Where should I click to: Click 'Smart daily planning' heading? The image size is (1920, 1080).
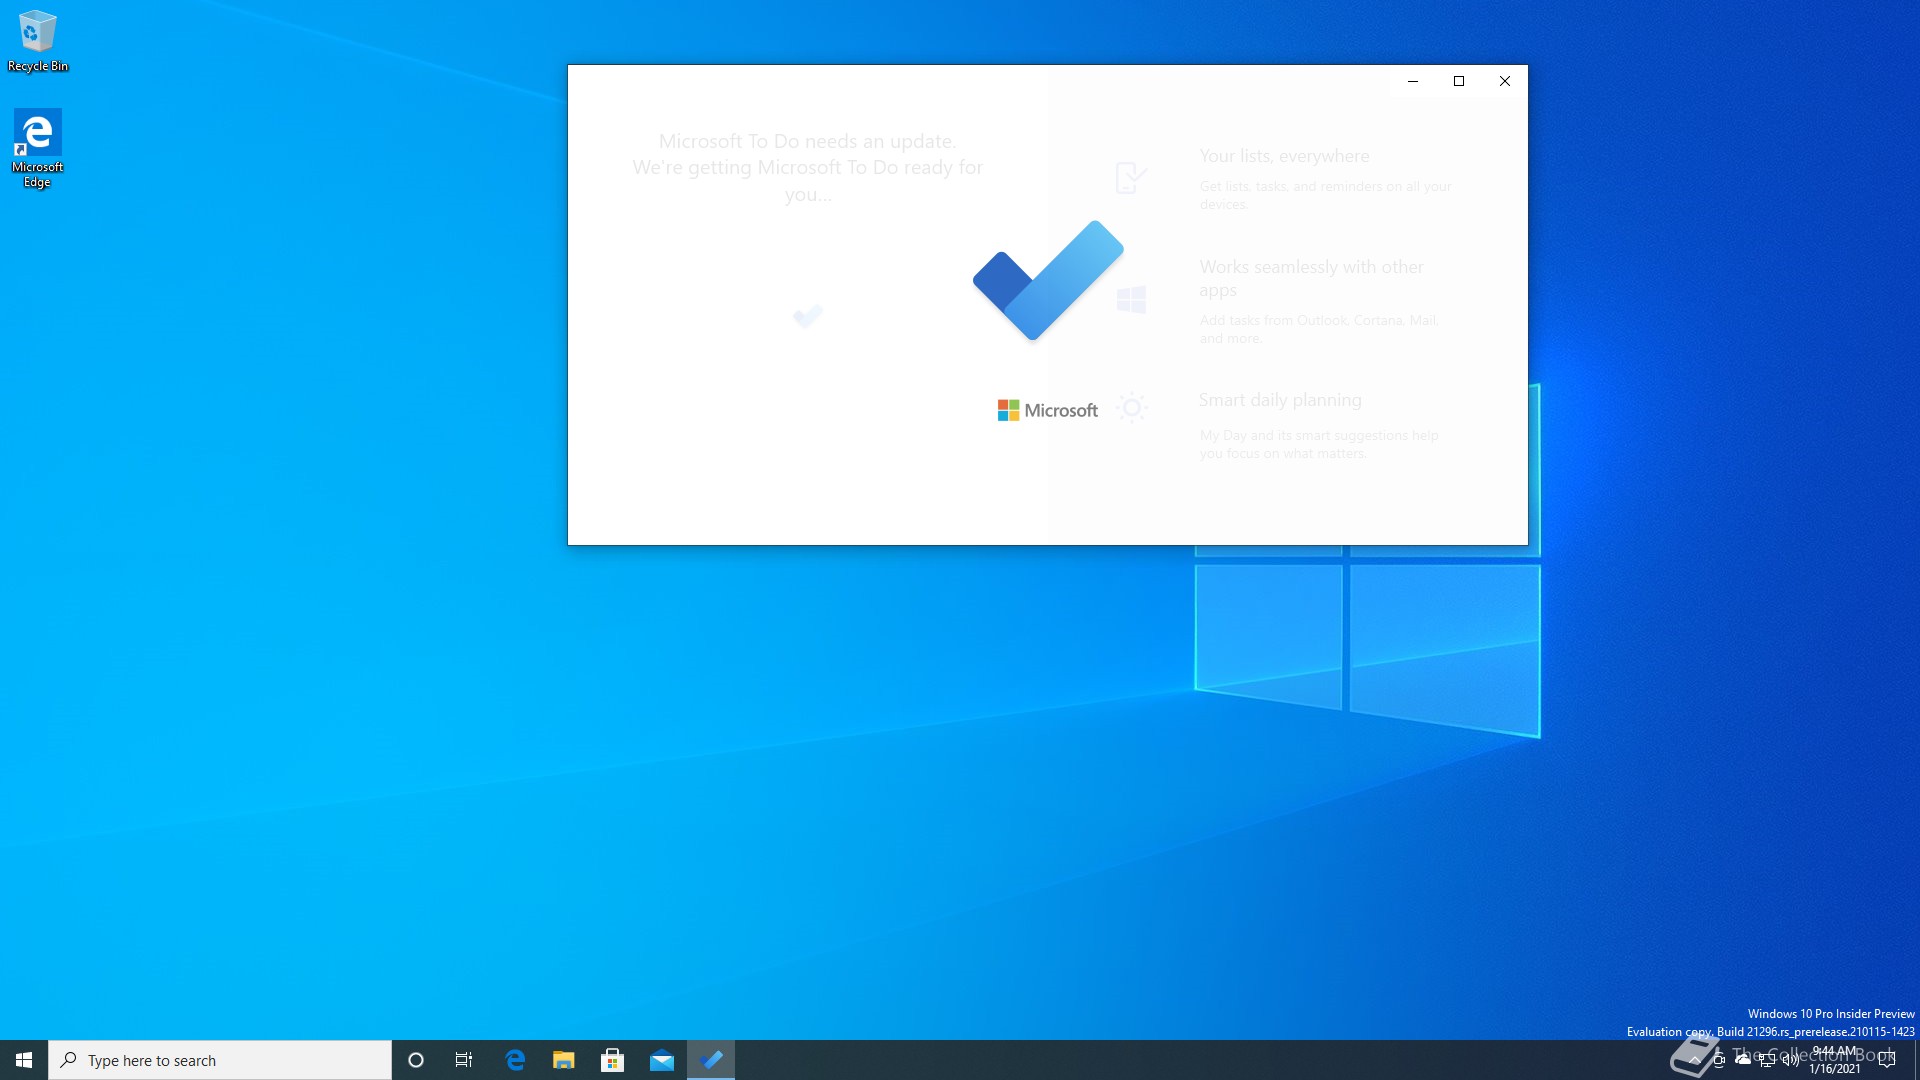[x=1280, y=400]
